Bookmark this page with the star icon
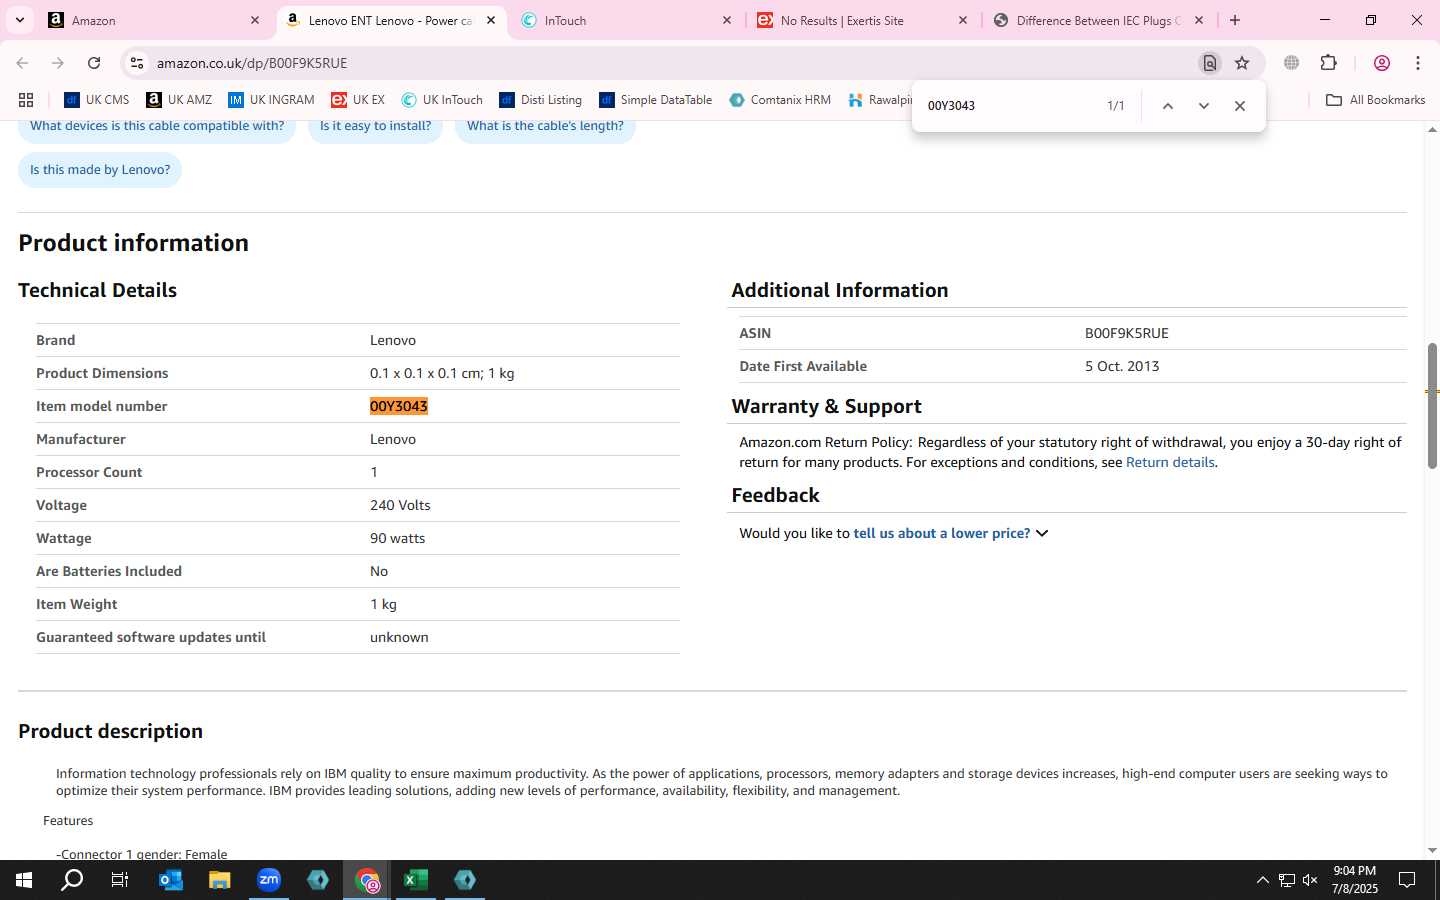 point(1242,63)
